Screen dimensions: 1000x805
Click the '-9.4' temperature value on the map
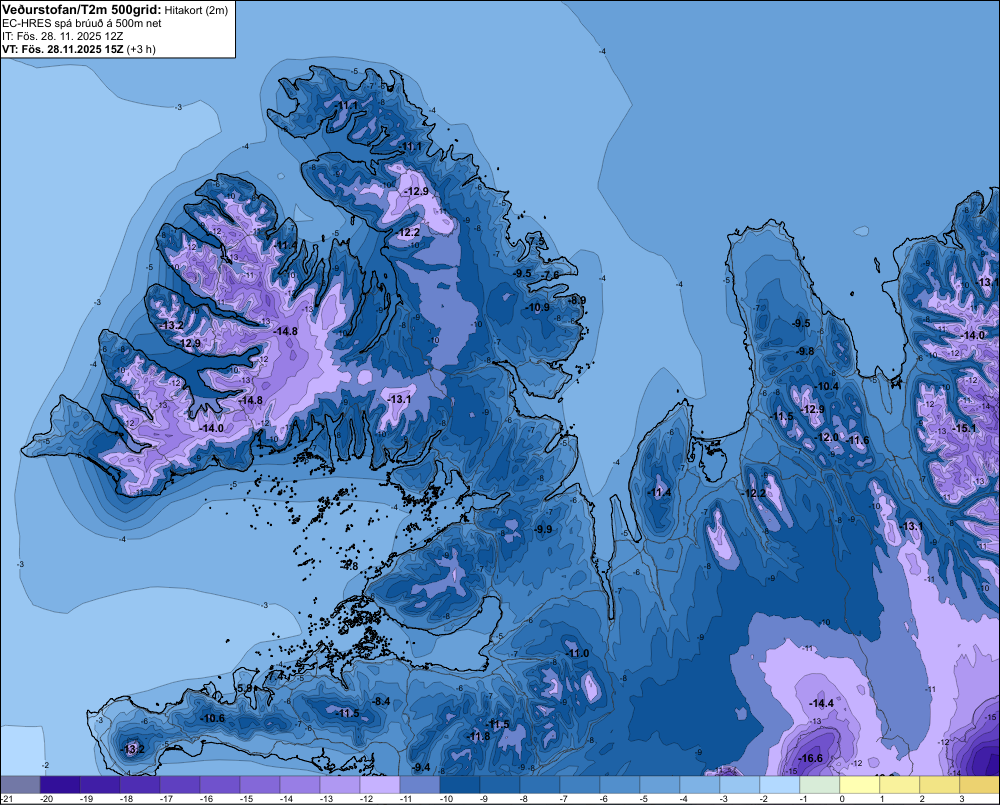click(421, 767)
